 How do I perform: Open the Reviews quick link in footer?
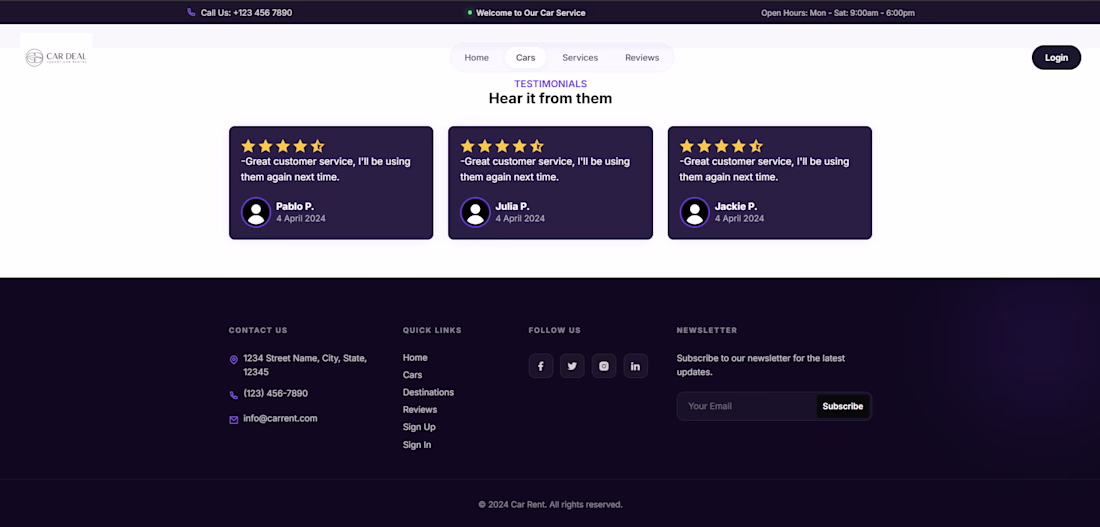pyautogui.click(x=420, y=410)
